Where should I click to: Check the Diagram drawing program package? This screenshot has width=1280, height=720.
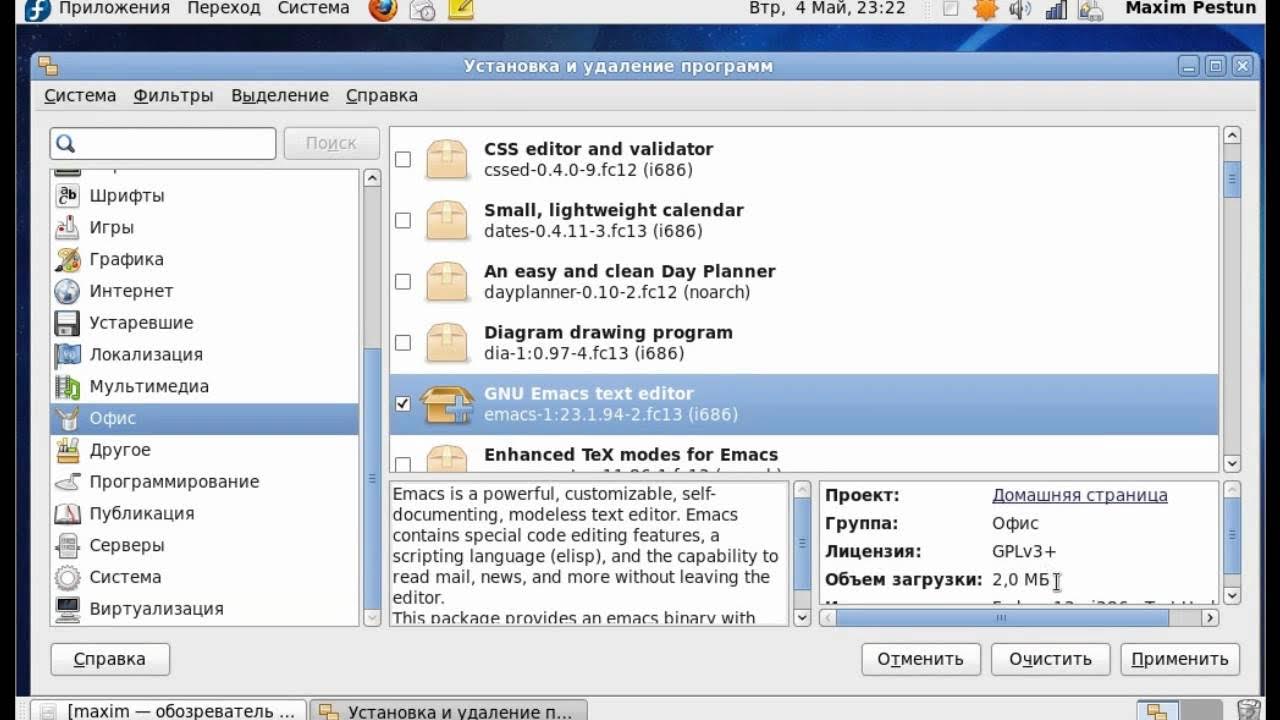(x=403, y=342)
